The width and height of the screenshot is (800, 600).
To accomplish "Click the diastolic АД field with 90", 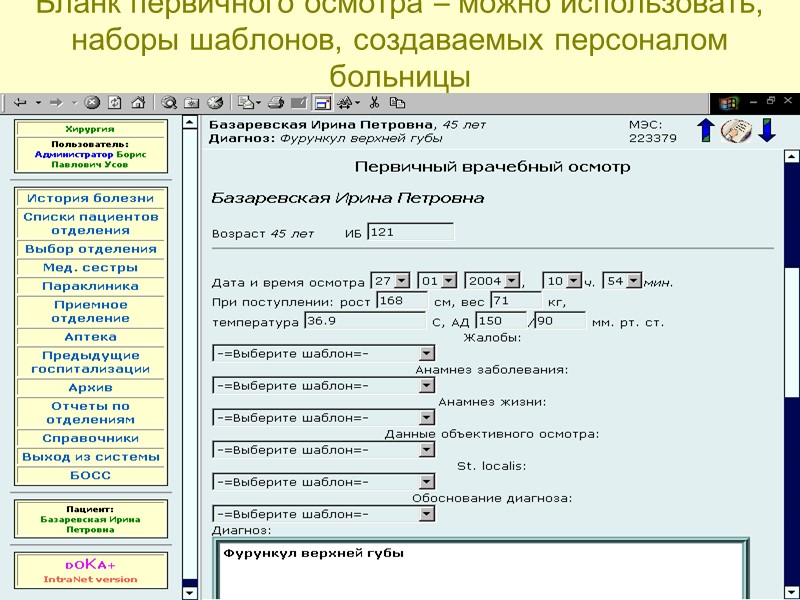I will click(560, 321).
